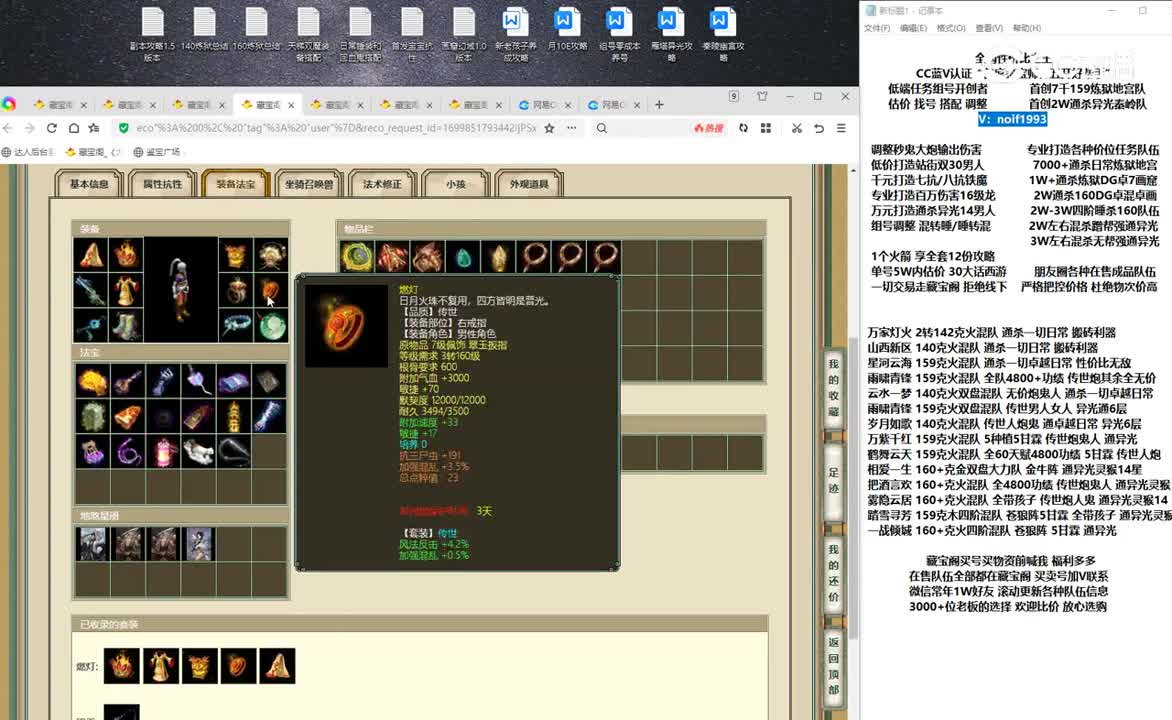Select the triangular hat in the equipment panel
The image size is (1172, 720).
[x=91, y=255]
